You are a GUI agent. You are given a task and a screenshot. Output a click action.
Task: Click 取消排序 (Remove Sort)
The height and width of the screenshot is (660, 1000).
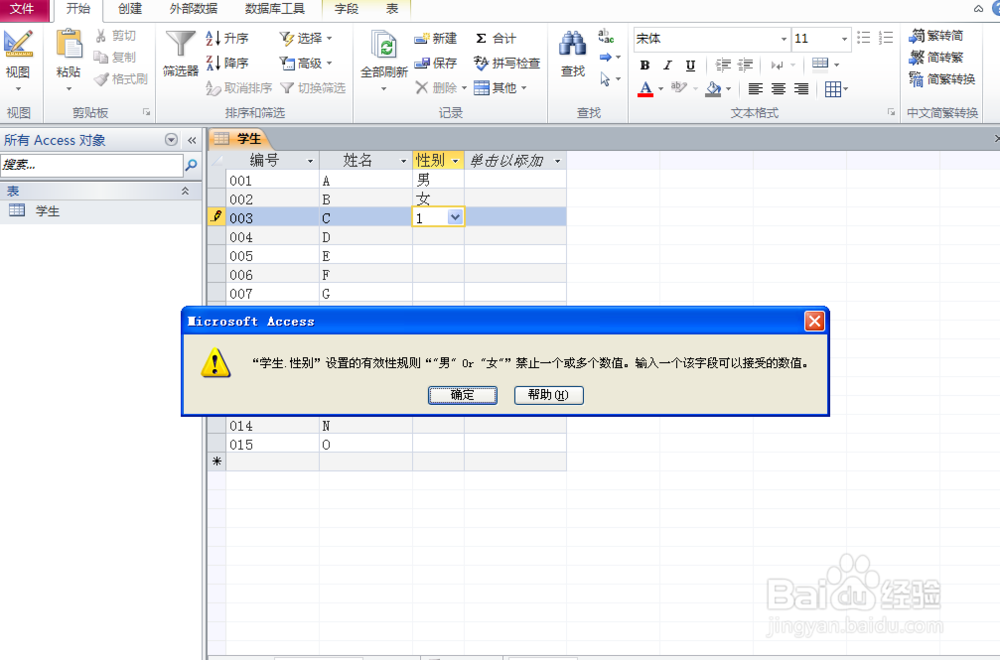[239, 87]
